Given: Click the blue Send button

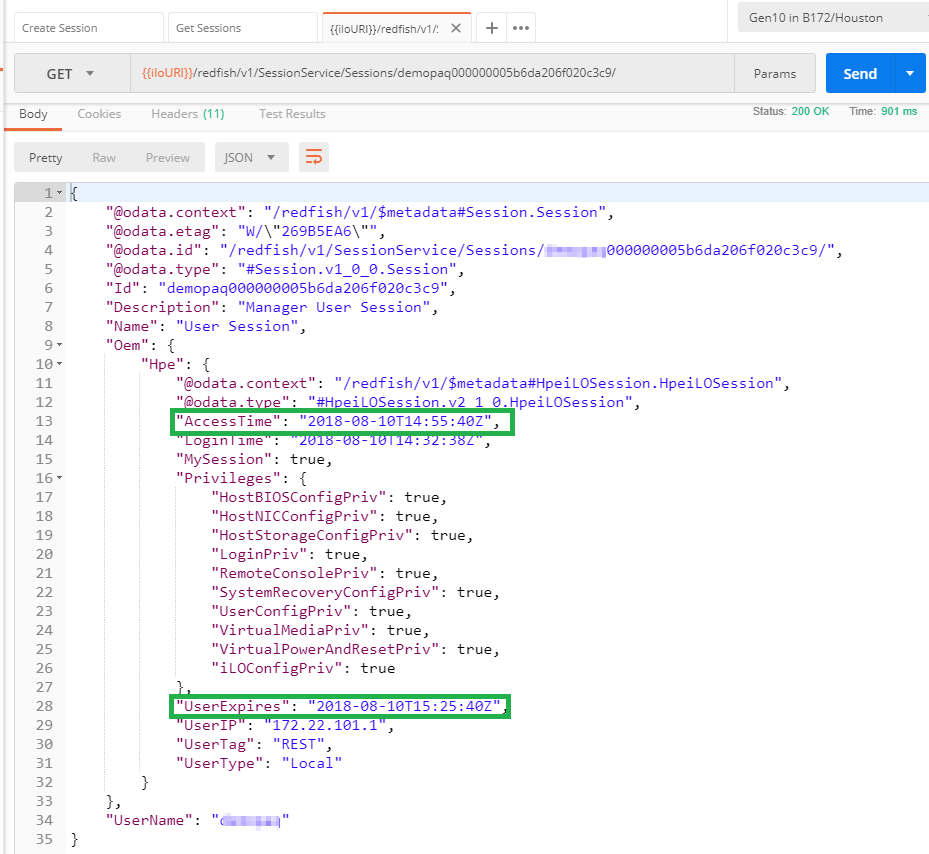Looking at the screenshot, I should [x=859, y=73].
